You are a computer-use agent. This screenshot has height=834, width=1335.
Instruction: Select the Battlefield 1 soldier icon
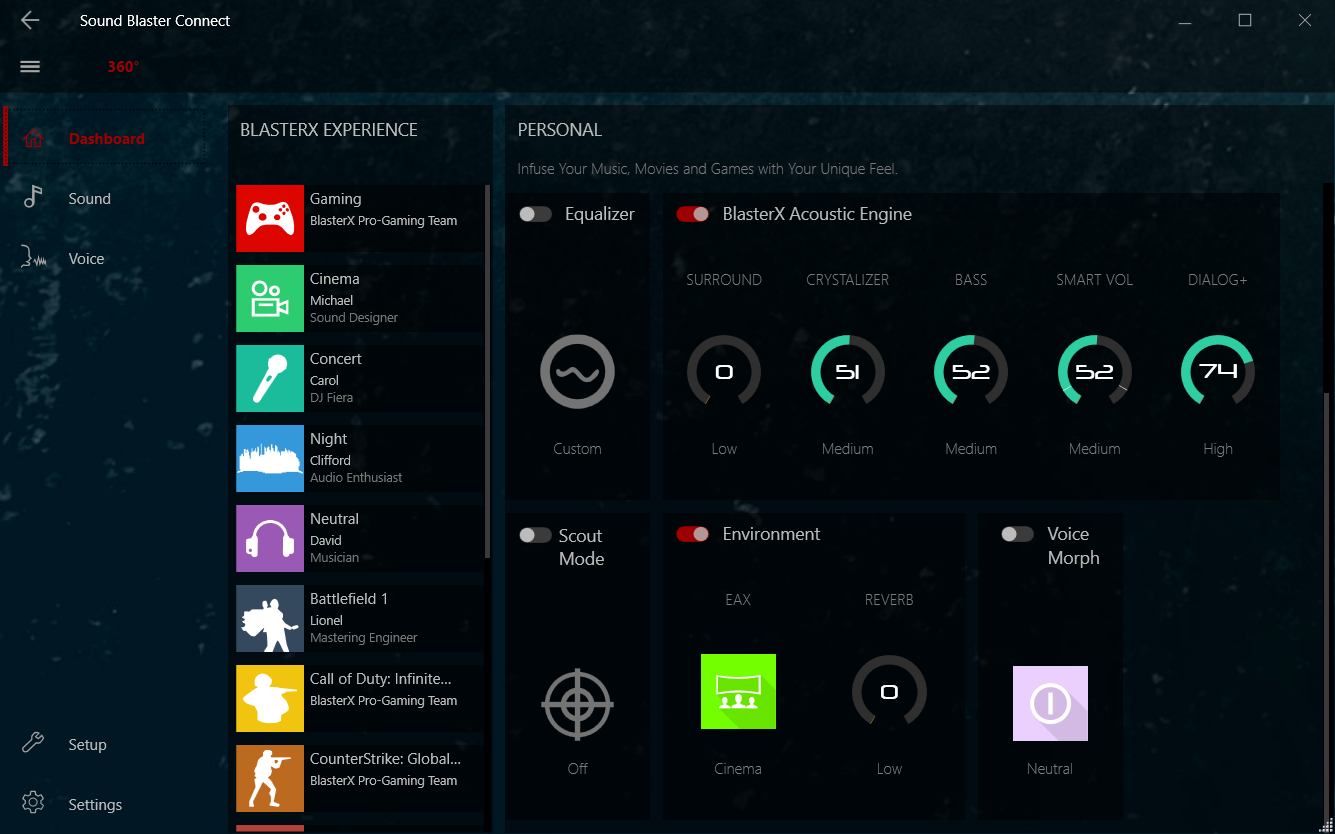coord(270,618)
